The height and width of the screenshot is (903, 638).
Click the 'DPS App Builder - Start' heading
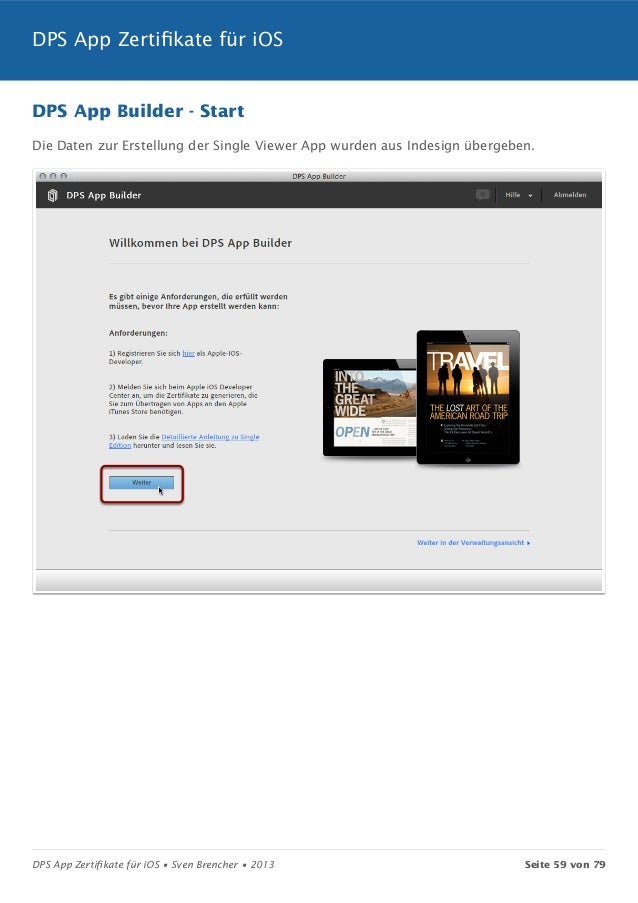138,111
